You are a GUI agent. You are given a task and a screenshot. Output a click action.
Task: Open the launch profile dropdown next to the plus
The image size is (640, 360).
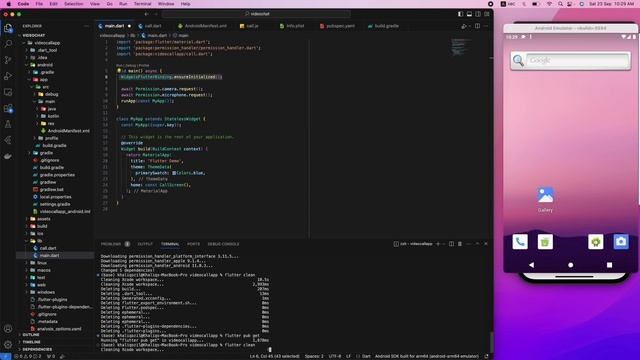(x=444, y=244)
